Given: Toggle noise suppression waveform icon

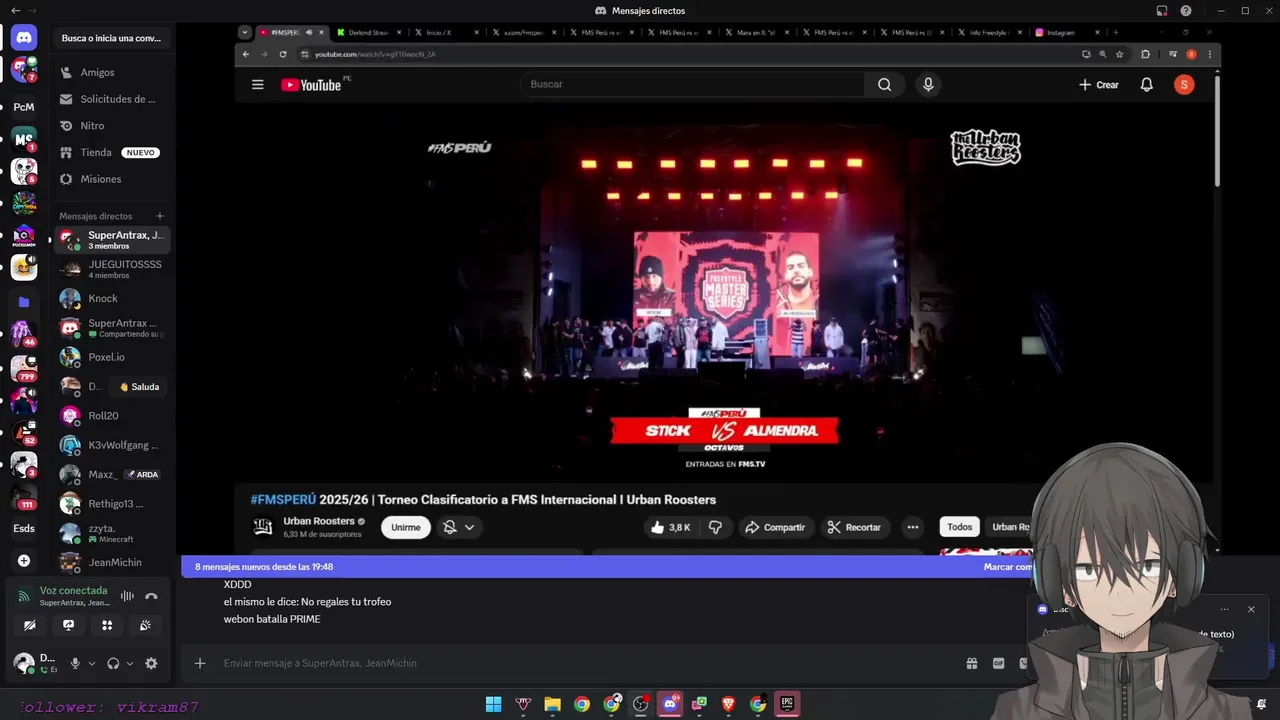Looking at the screenshot, I should coord(127,596).
